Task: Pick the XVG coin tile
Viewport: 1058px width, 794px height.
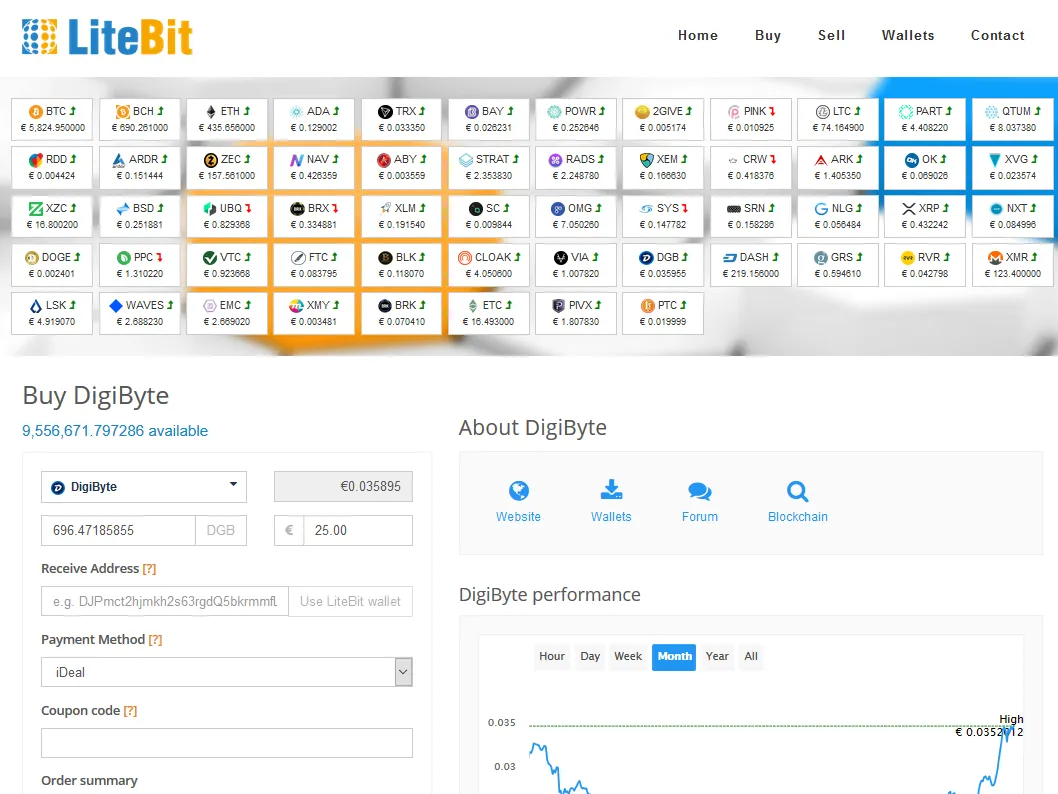Action: pos(1013,167)
